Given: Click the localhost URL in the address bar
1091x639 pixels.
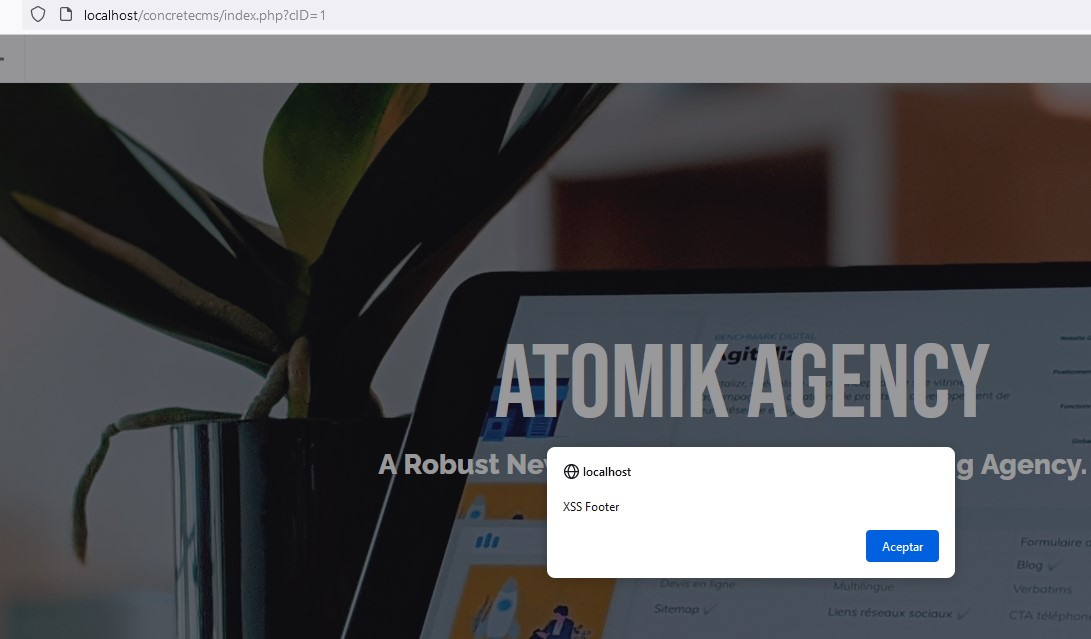Looking at the screenshot, I should tap(205, 15).
